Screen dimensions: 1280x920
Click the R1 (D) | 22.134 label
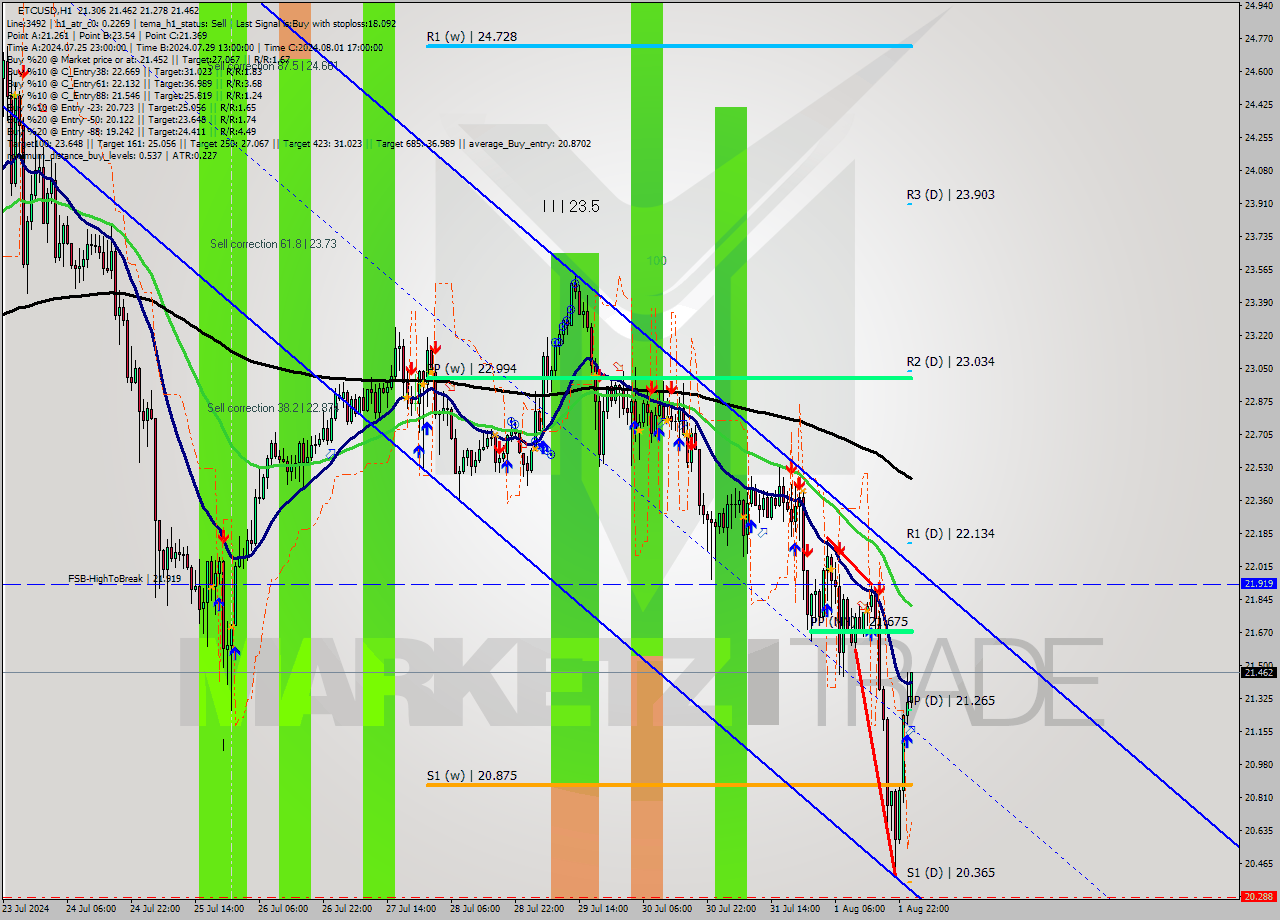click(x=951, y=534)
